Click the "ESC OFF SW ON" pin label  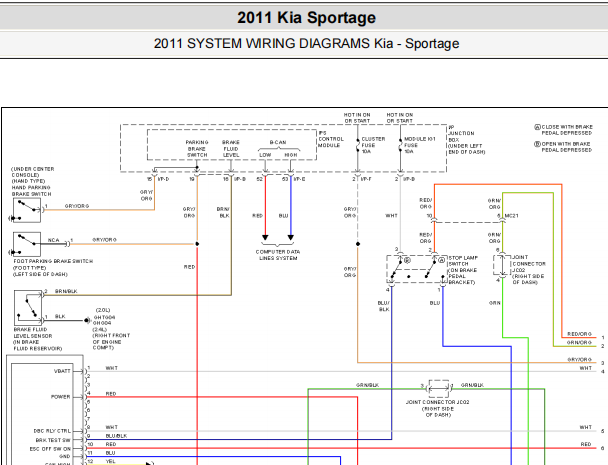(x=50, y=449)
